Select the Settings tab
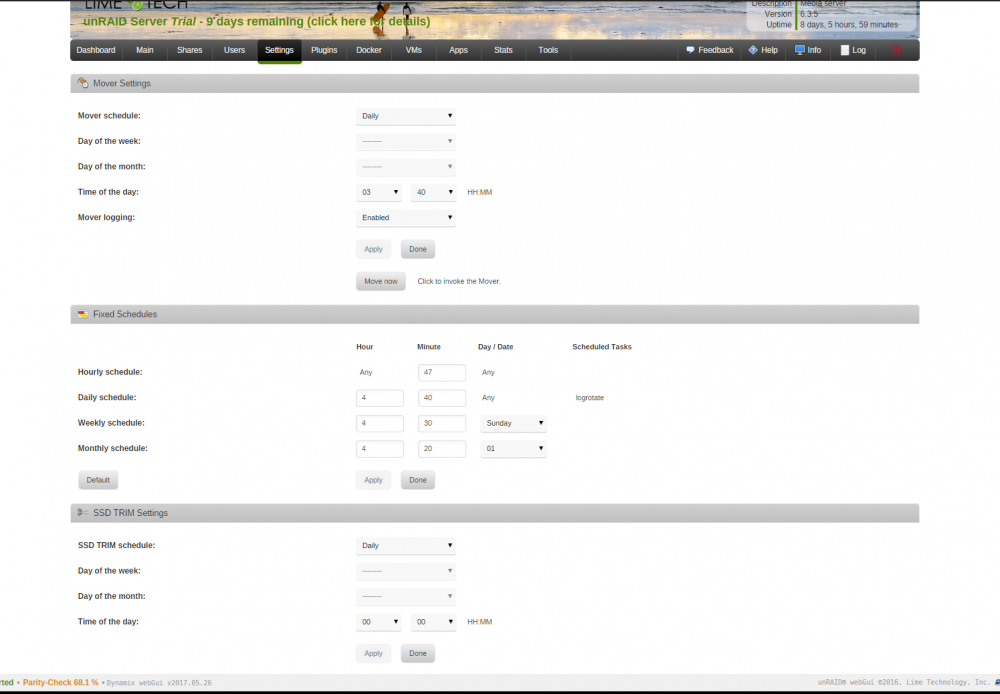The width and height of the screenshot is (1000, 694). 279,50
